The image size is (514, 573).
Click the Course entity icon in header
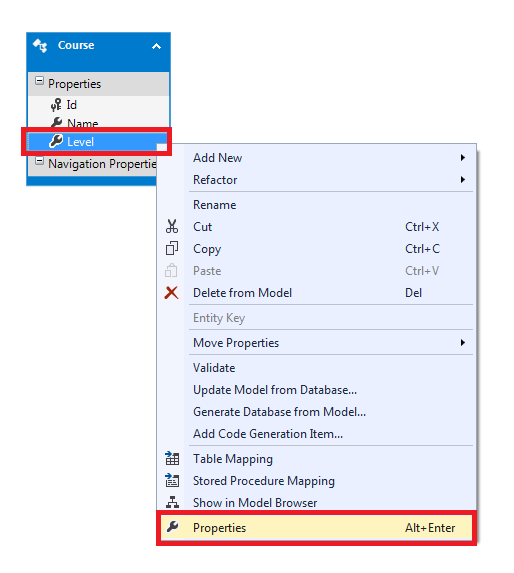click(x=40, y=46)
